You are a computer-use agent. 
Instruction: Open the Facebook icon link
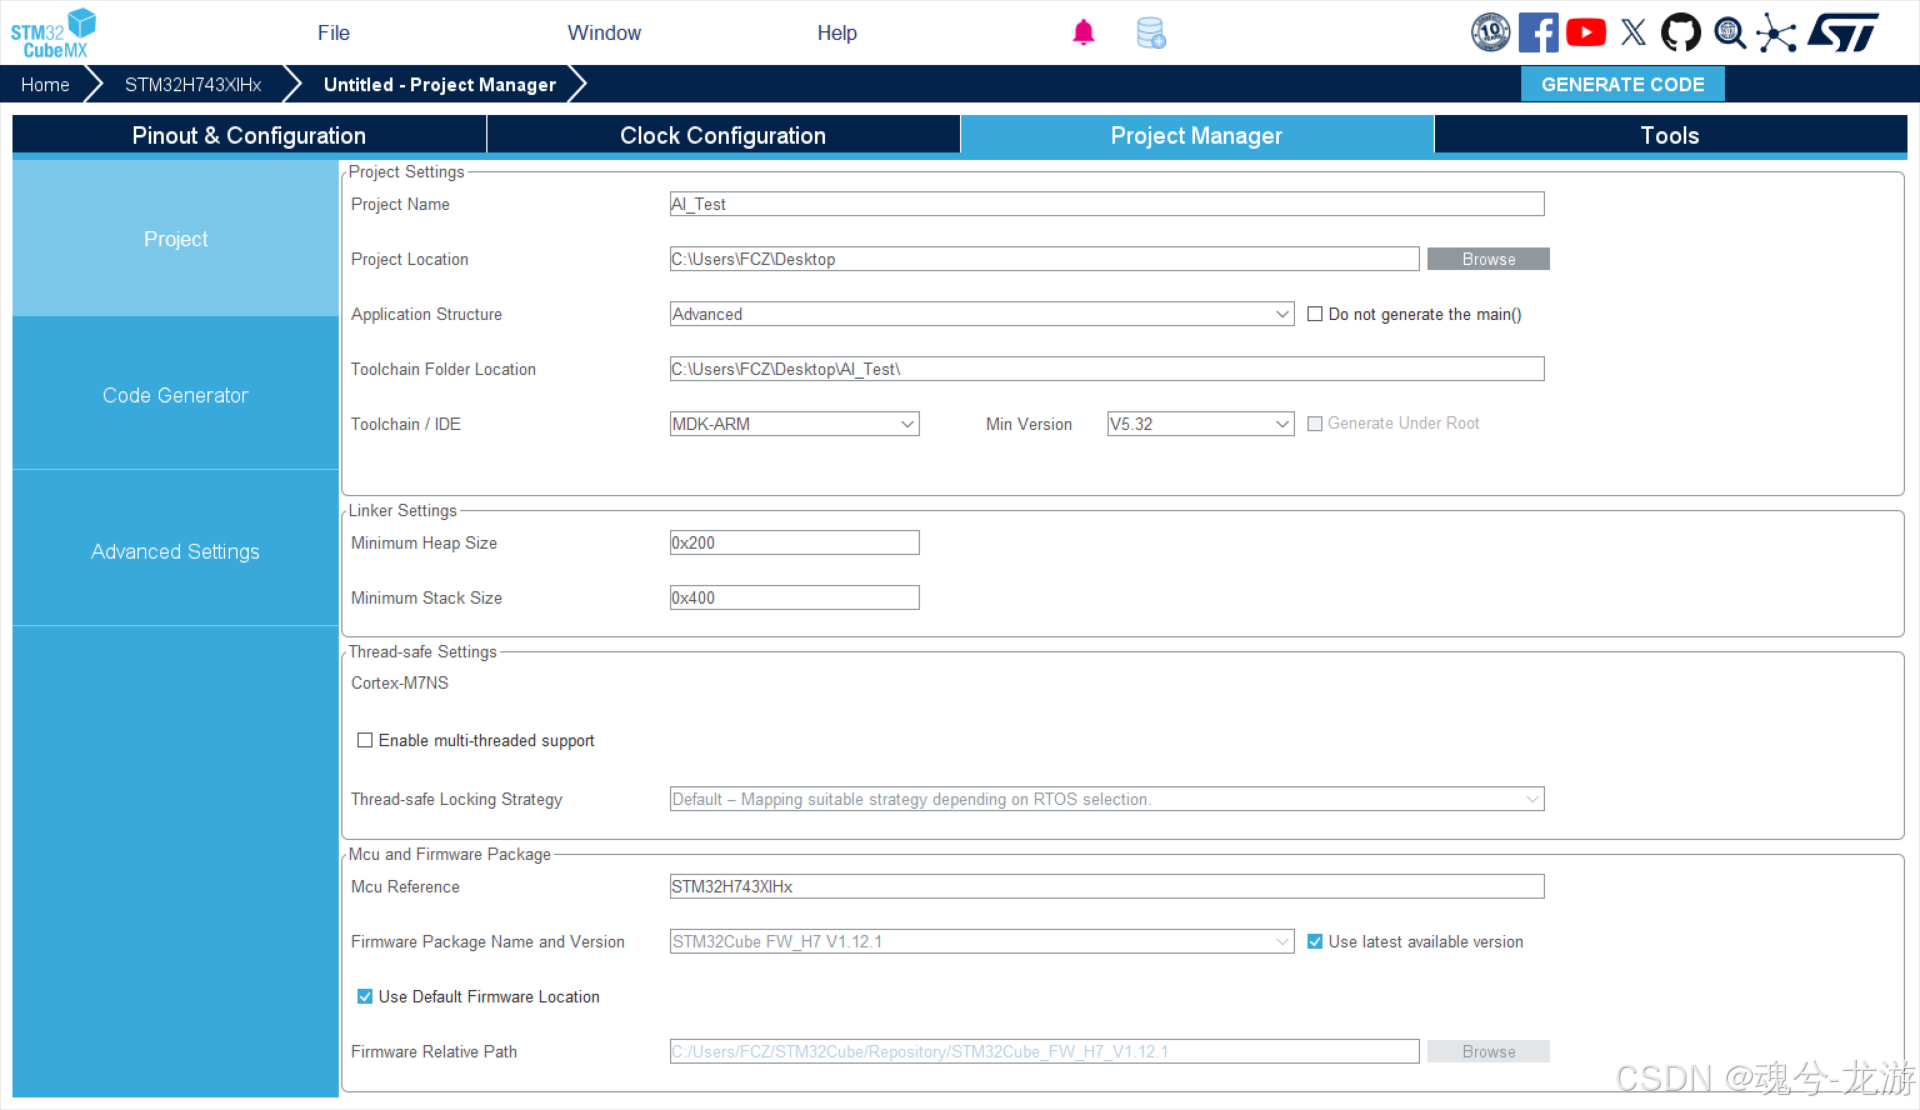[1538, 32]
